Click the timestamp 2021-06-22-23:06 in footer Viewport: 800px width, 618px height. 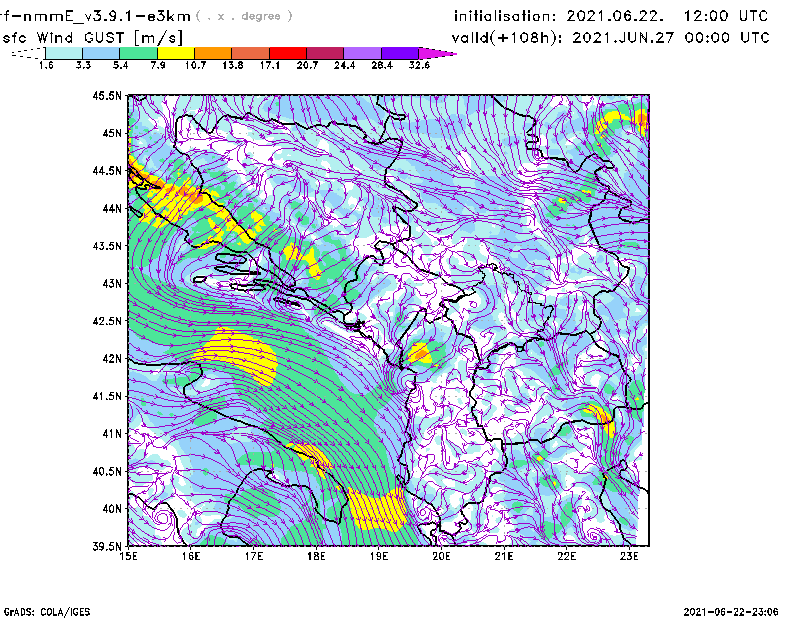click(731, 612)
